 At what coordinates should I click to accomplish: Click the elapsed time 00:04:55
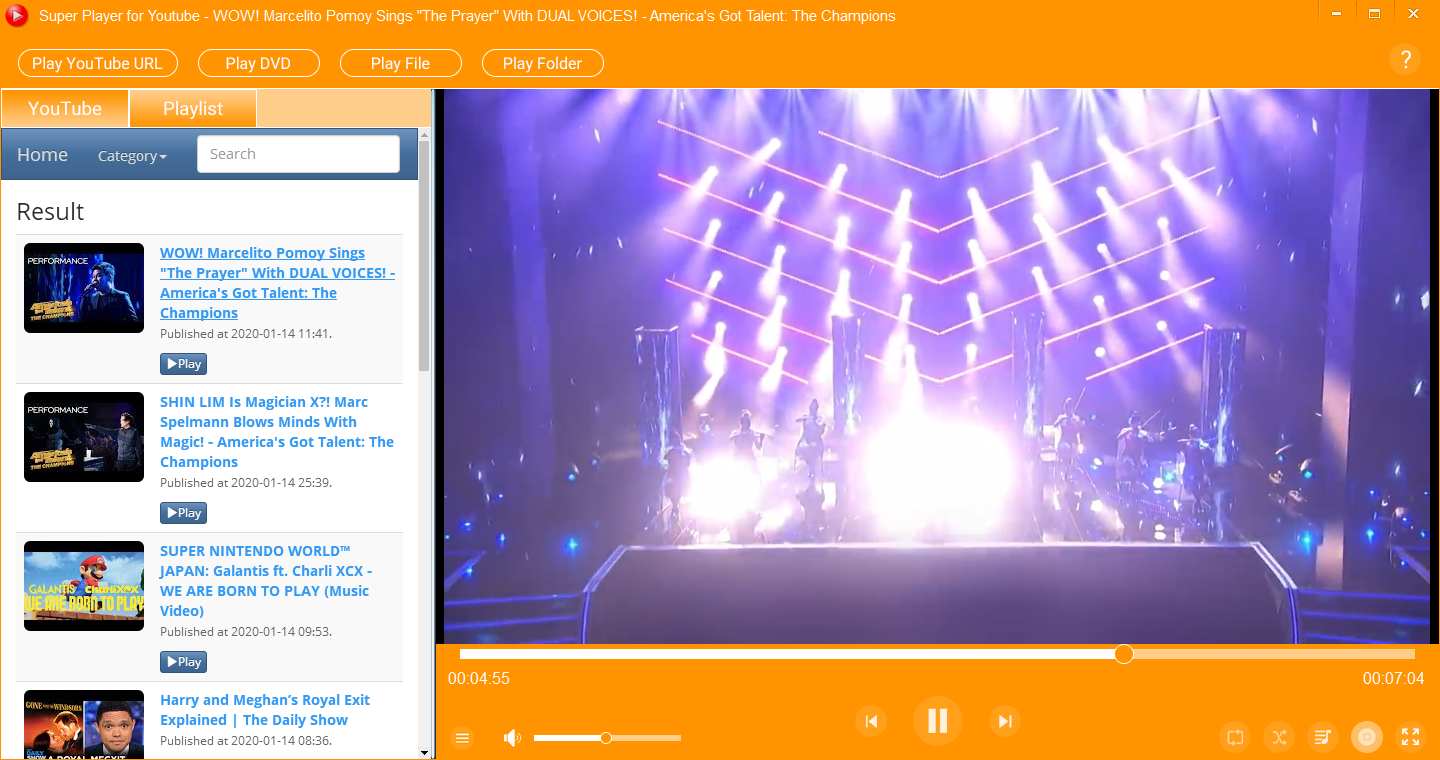click(x=479, y=678)
